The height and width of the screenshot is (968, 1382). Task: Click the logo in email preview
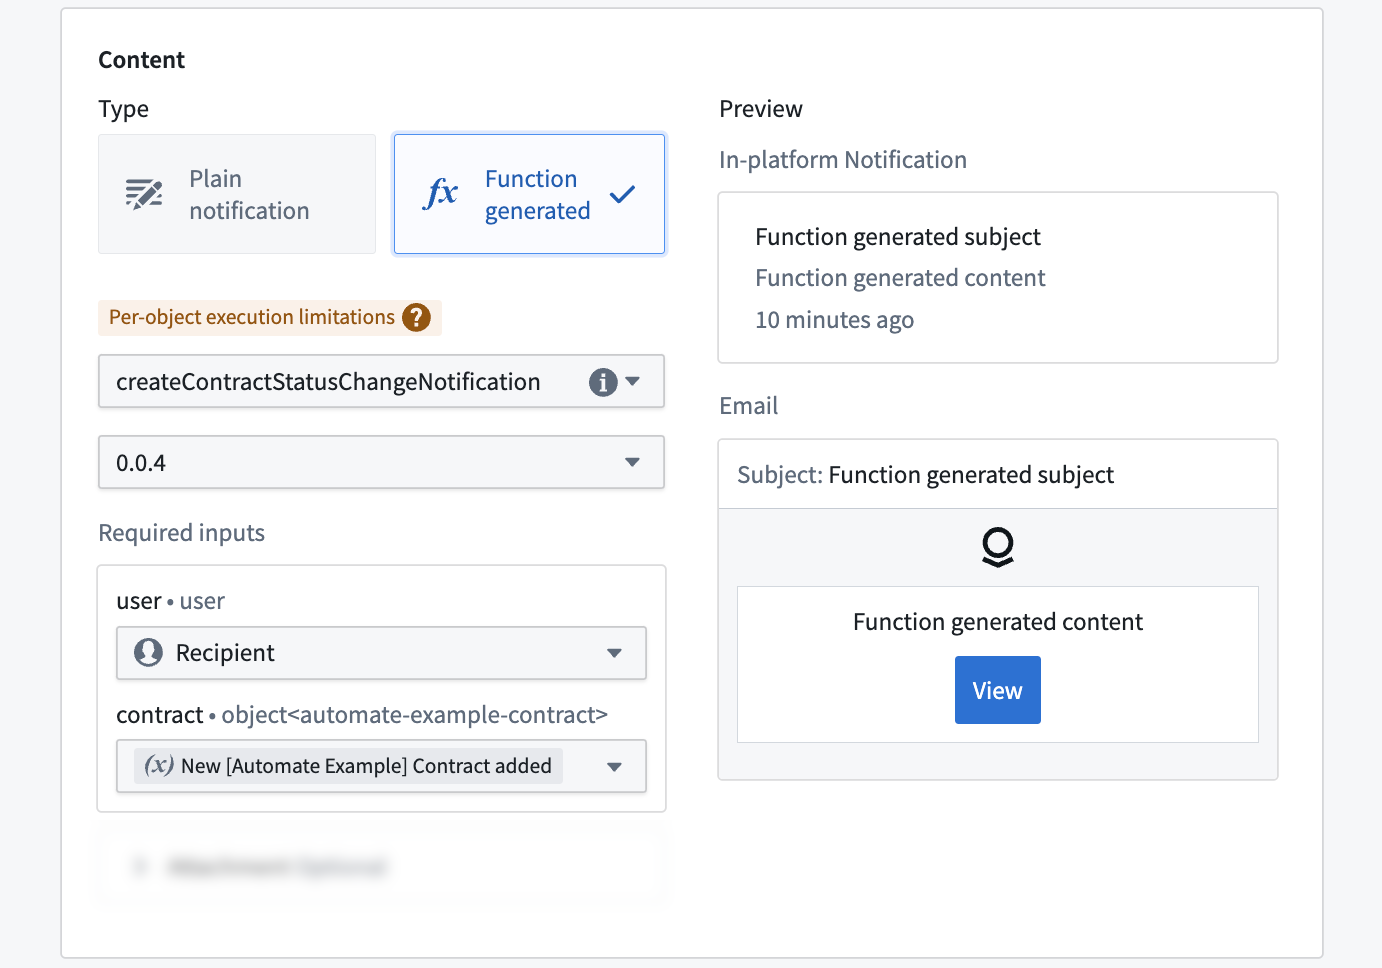(x=998, y=548)
